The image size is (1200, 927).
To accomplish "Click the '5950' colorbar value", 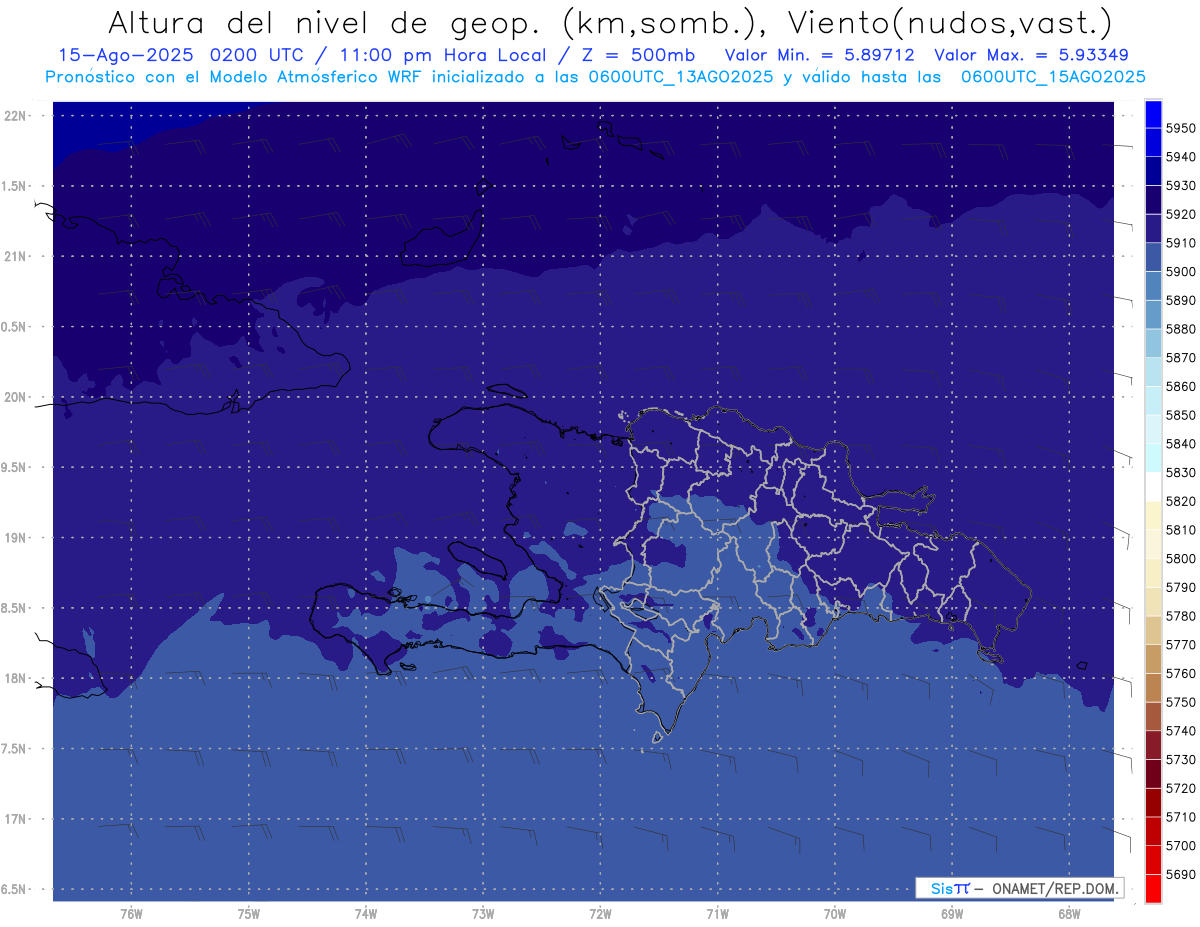I will point(1181,128).
